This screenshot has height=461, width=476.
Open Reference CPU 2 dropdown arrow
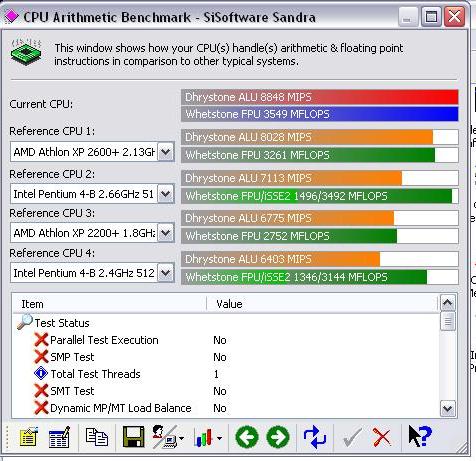click(166, 194)
